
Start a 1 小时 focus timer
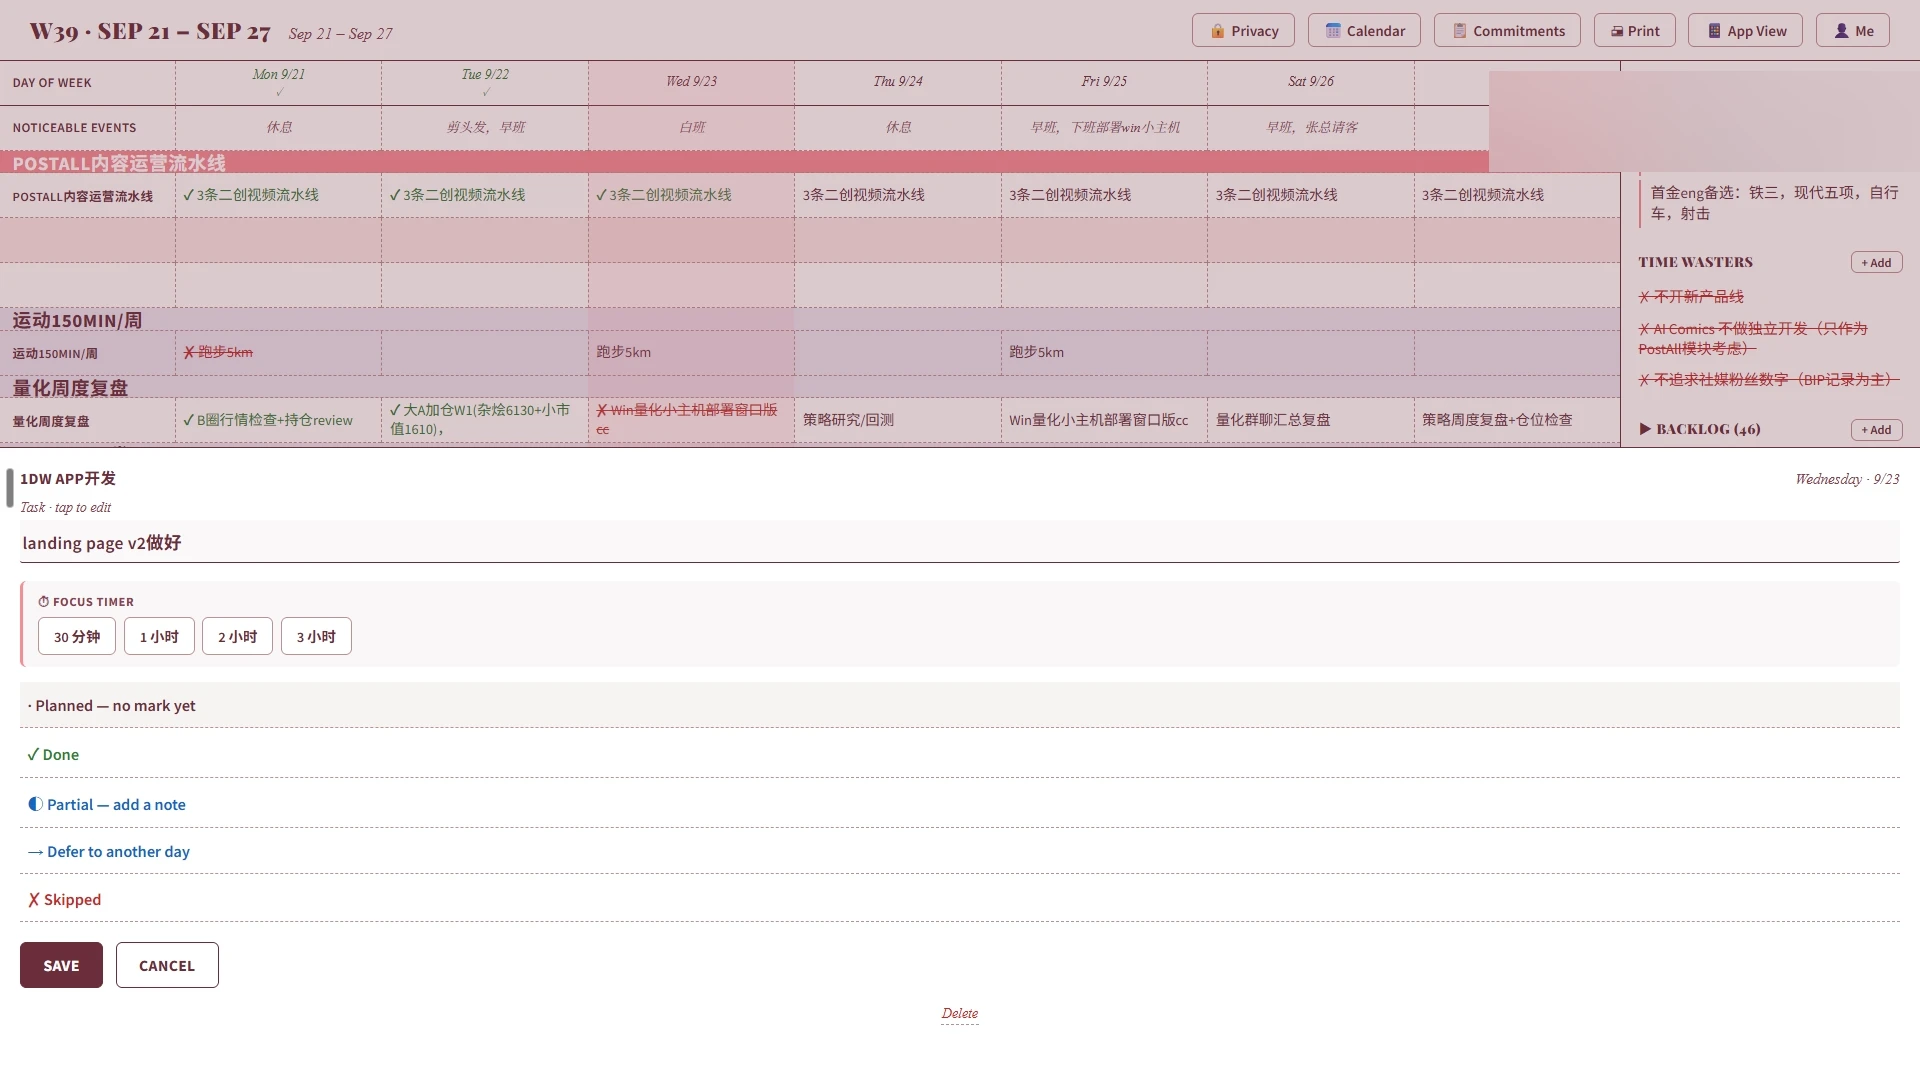click(x=159, y=636)
